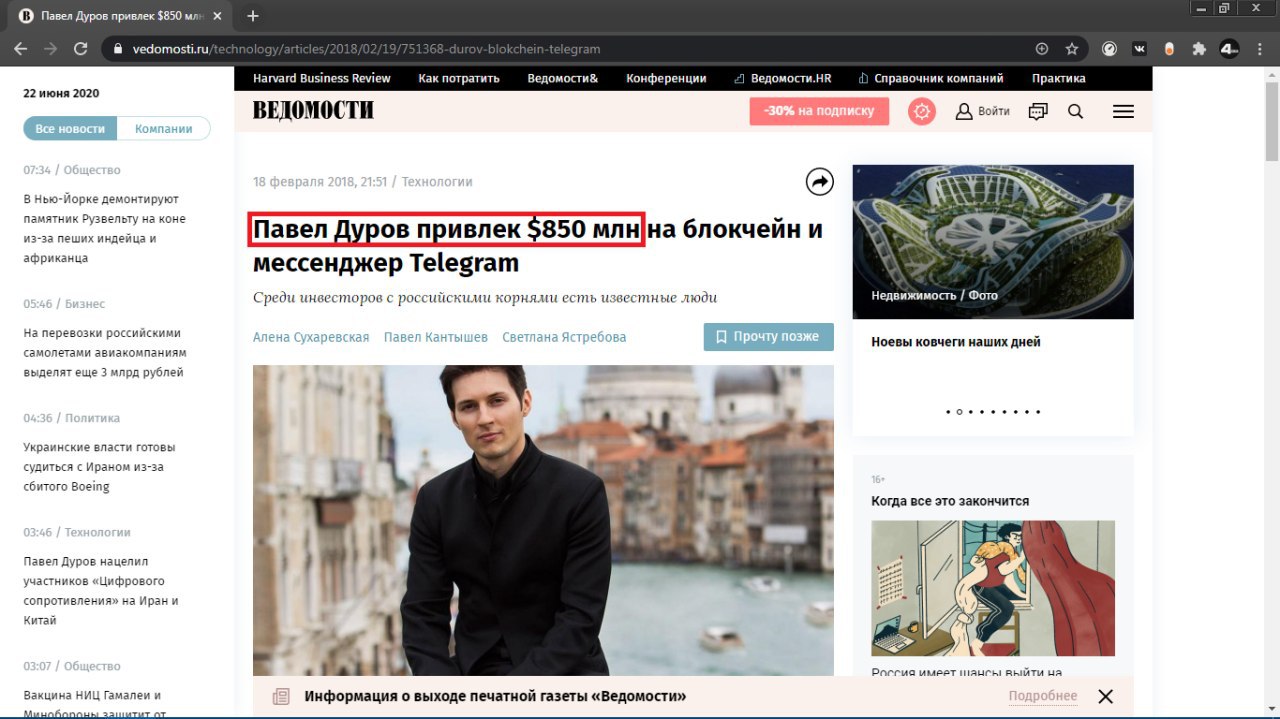
Task: Open the Extensions puzzle icon
Action: pos(1199,48)
